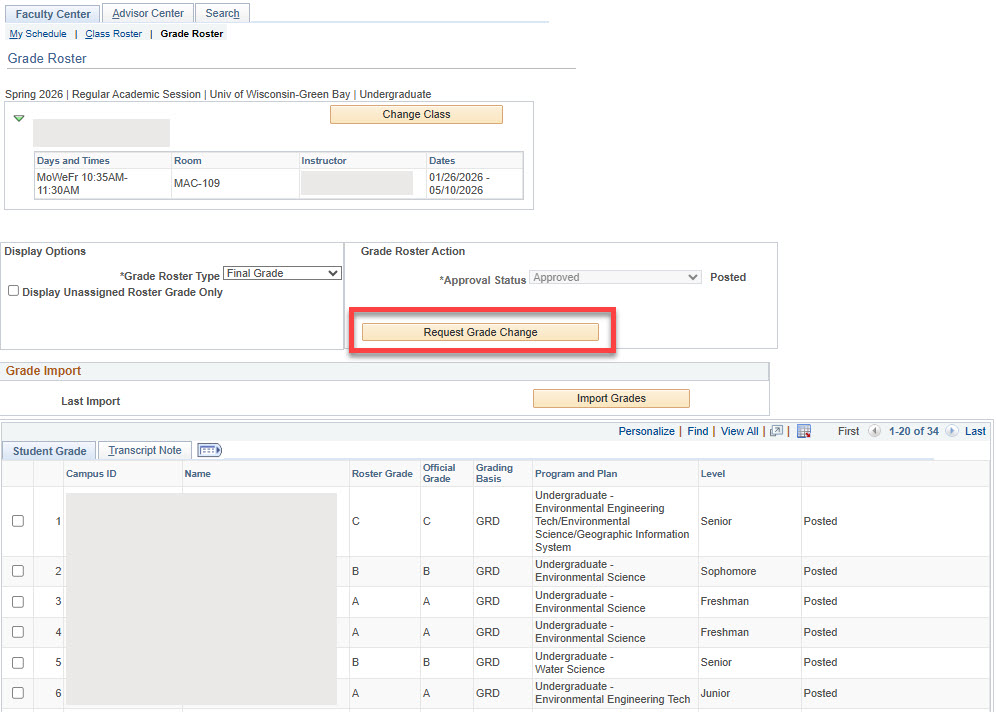Open Transcript Note tab
Image resolution: width=996 pixels, height=712 pixels.
coord(145,450)
